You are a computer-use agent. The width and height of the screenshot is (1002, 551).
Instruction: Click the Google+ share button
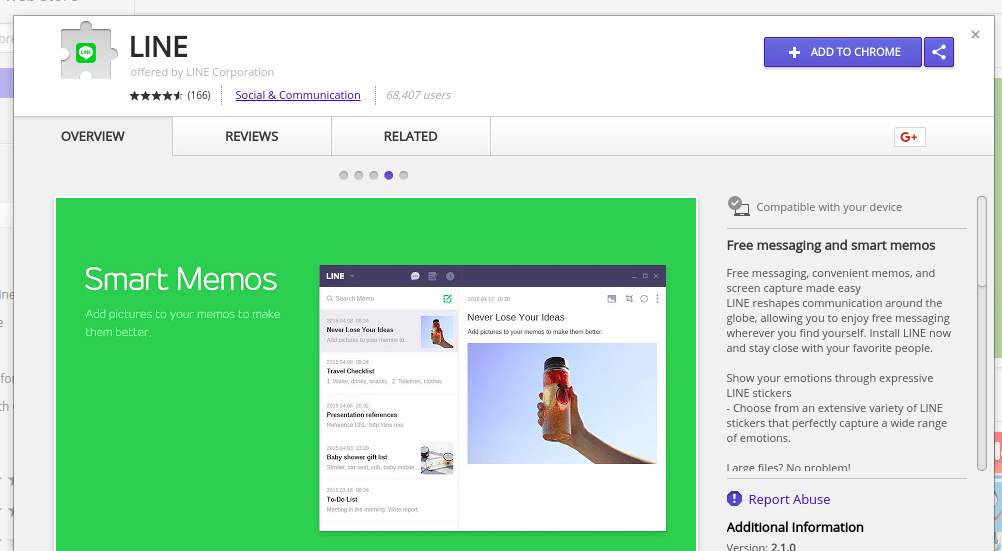[909, 137]
